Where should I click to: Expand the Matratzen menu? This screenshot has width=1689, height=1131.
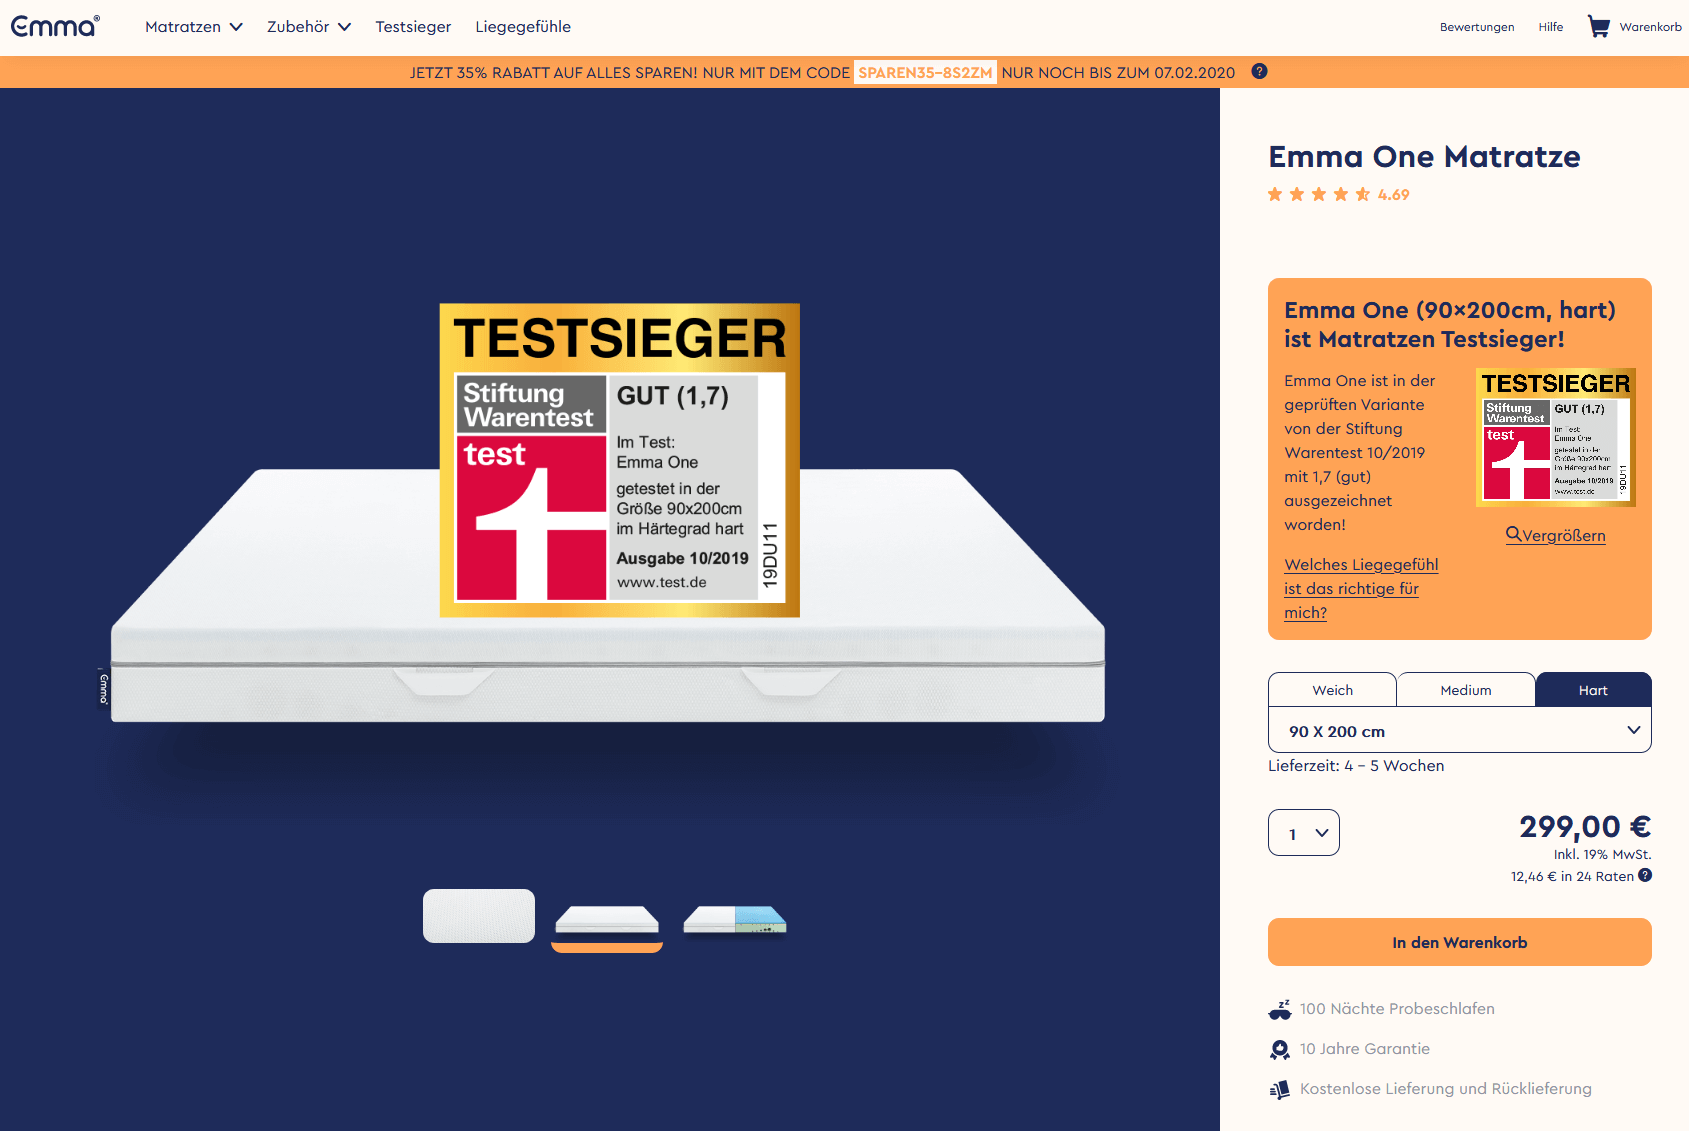193,27
